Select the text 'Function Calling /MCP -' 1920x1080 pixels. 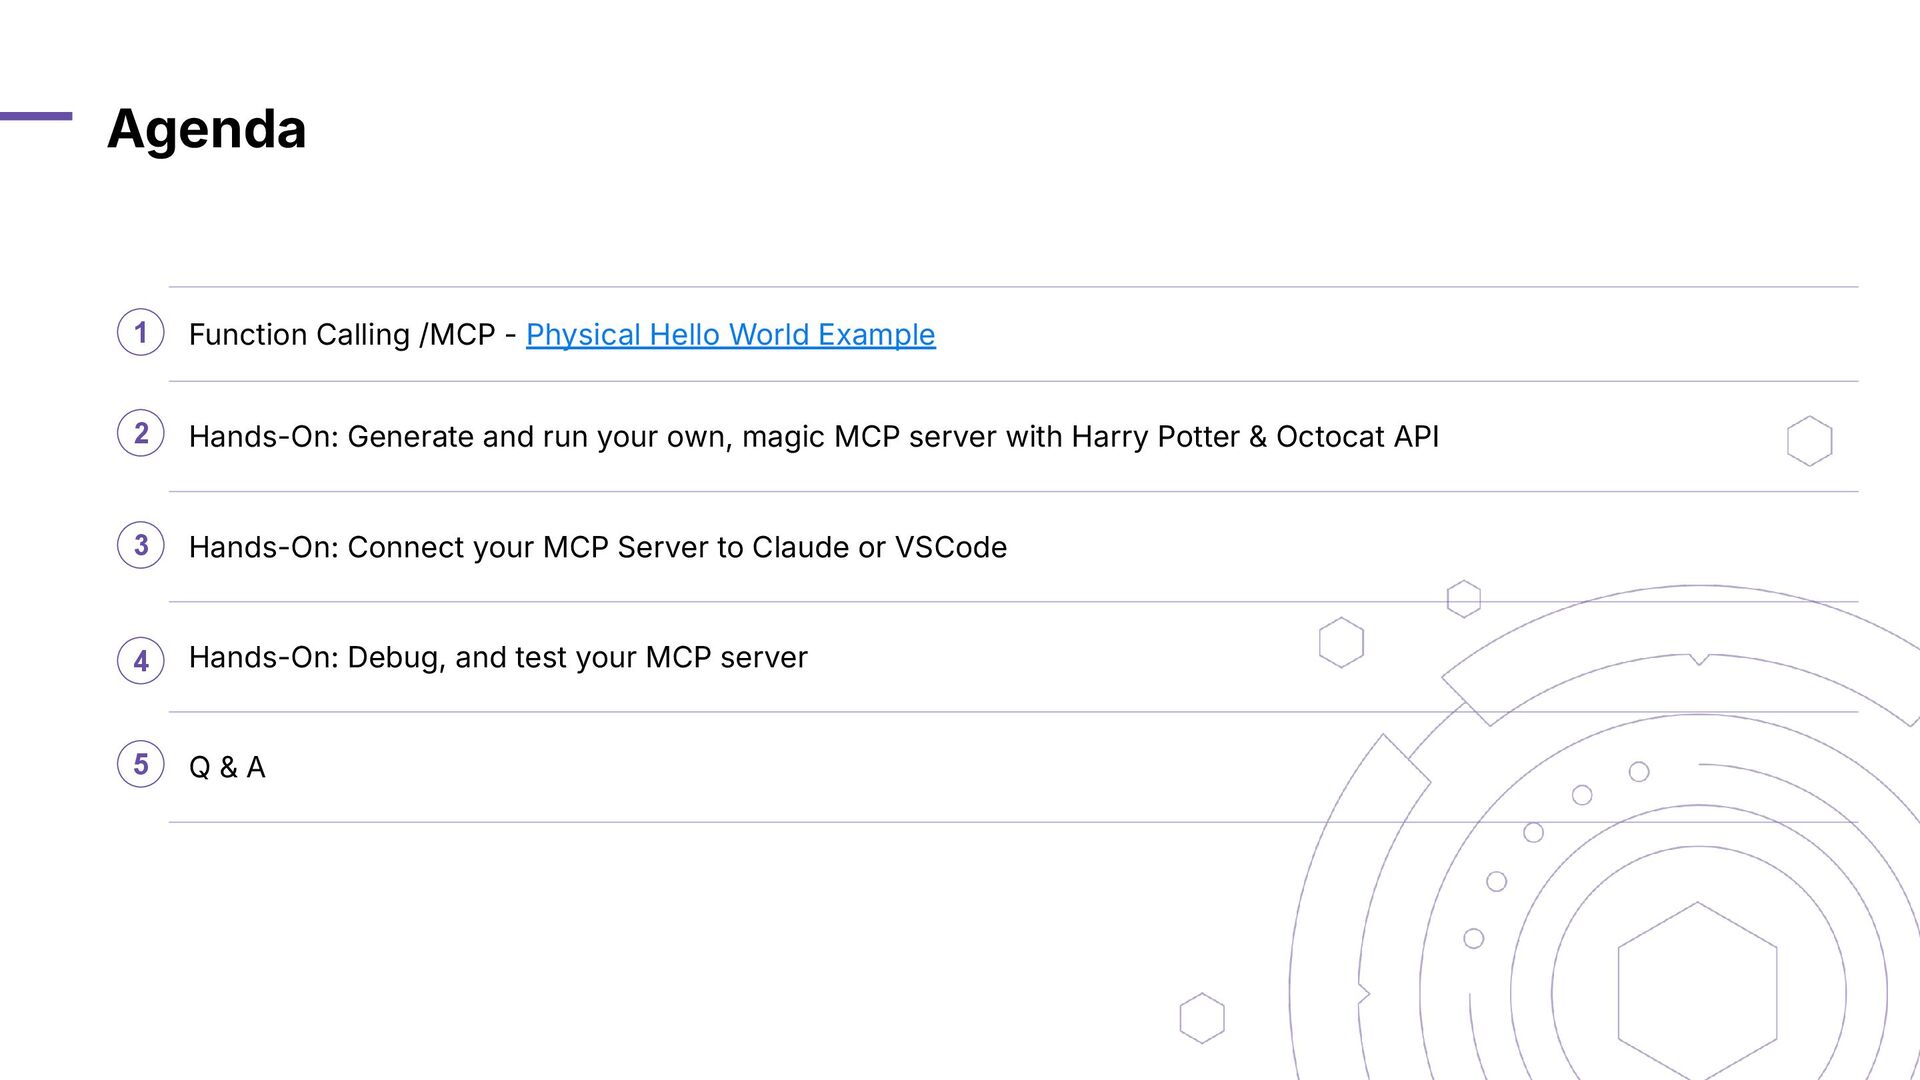point(352,335)
